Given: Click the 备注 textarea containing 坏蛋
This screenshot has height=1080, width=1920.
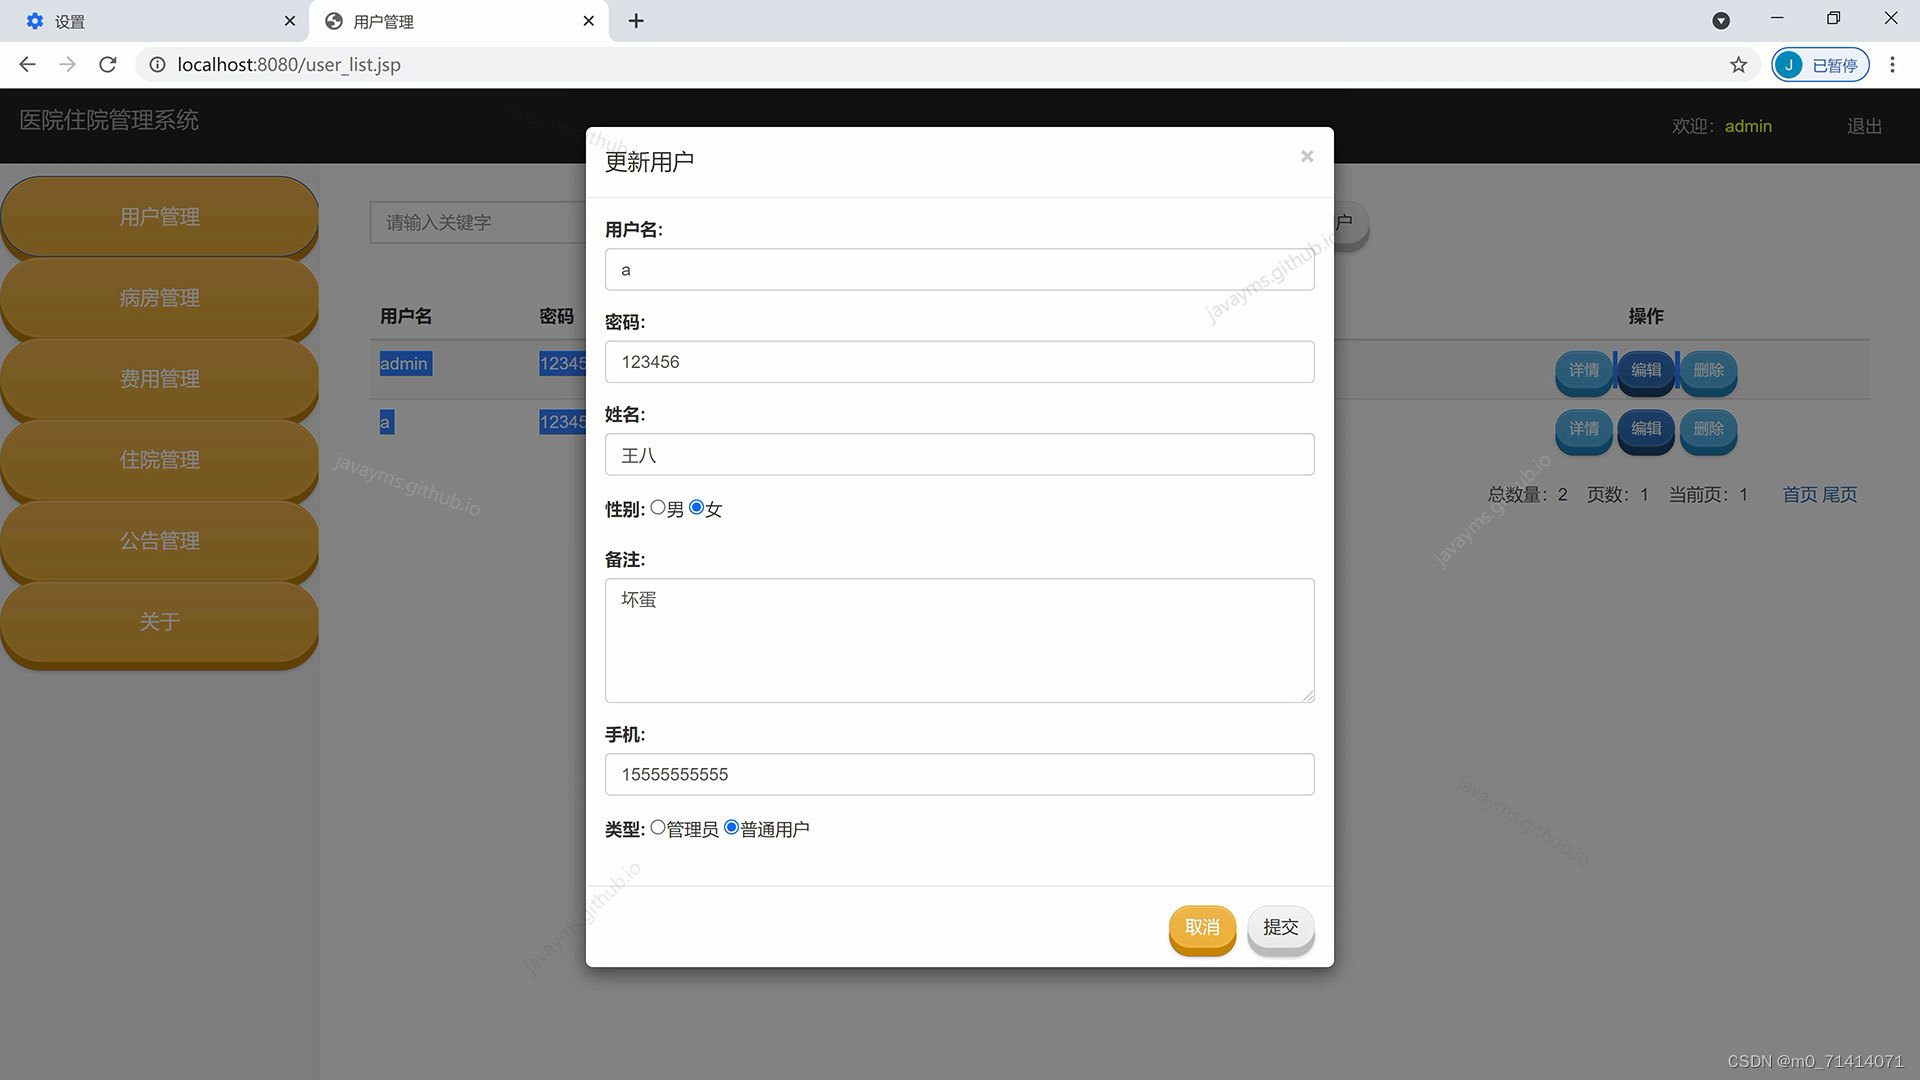Looking at the screenshot, I should point(959,640).
